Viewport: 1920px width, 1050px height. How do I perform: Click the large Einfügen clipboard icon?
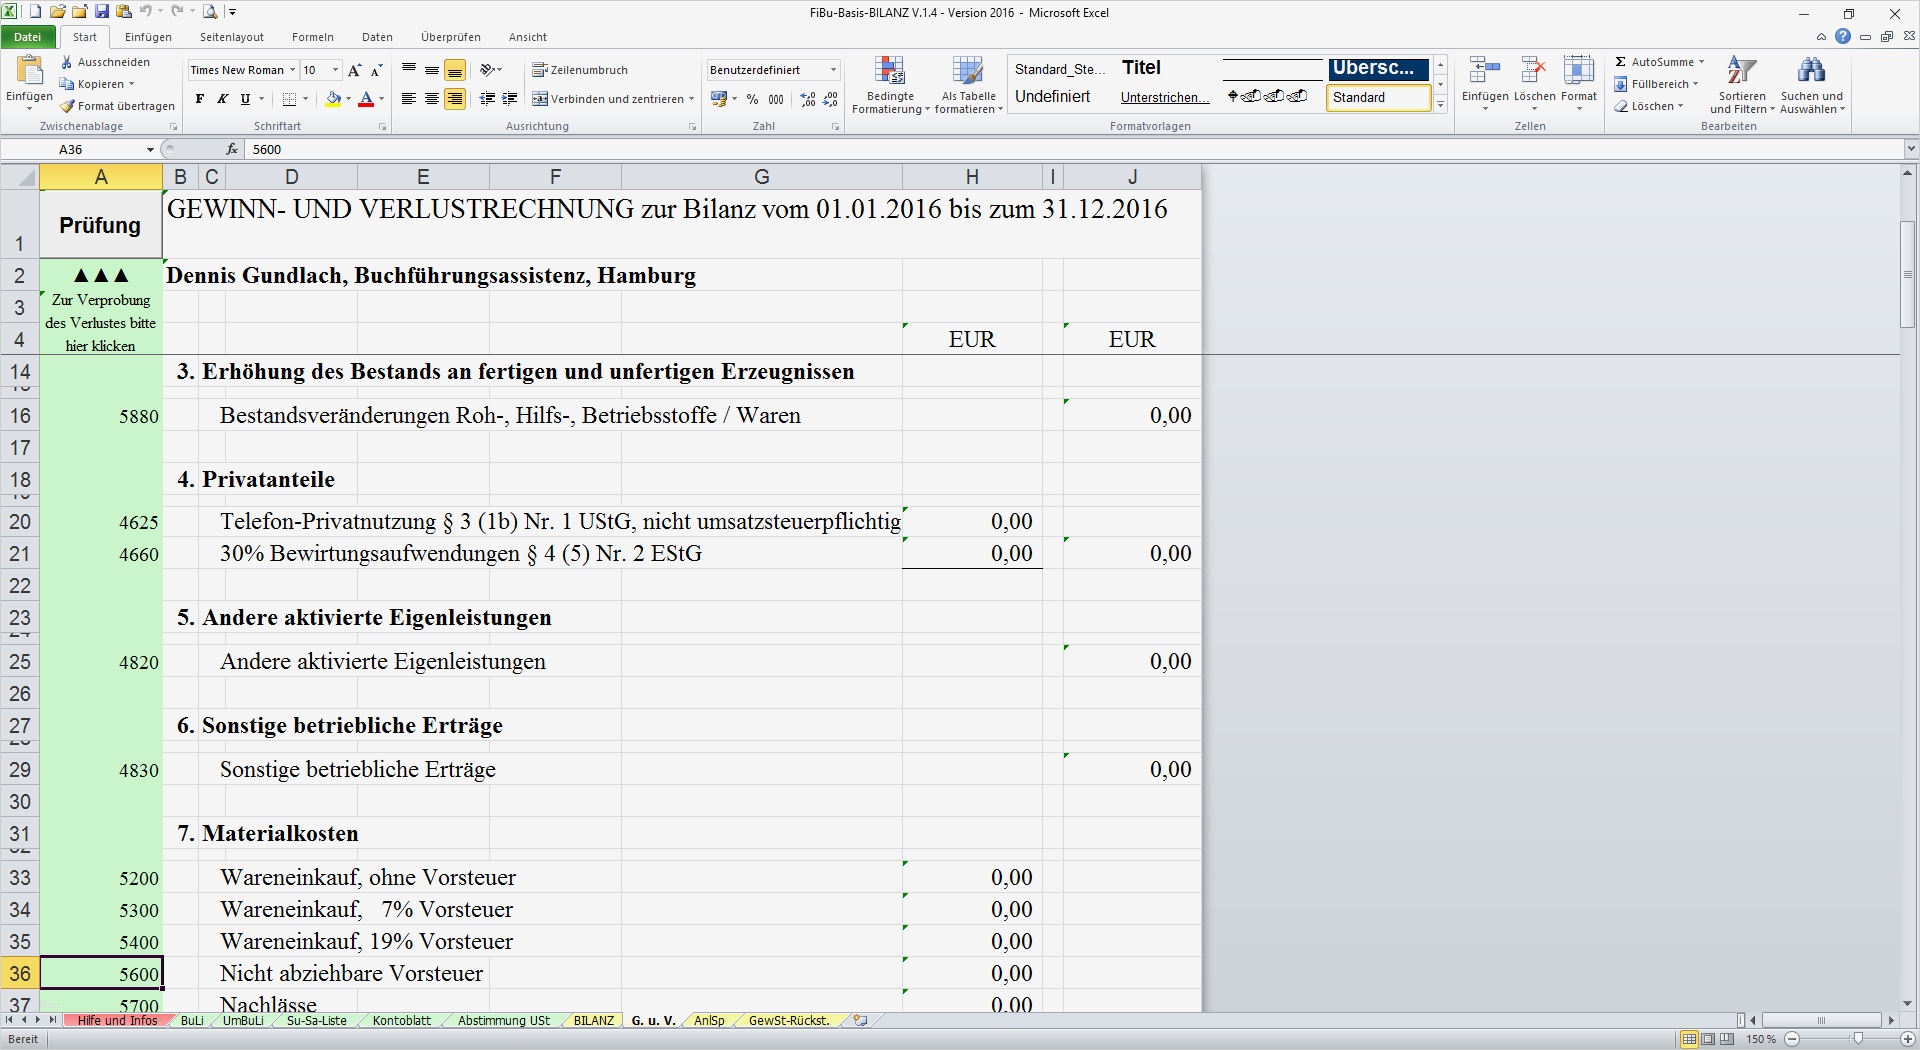click(30, 72)
